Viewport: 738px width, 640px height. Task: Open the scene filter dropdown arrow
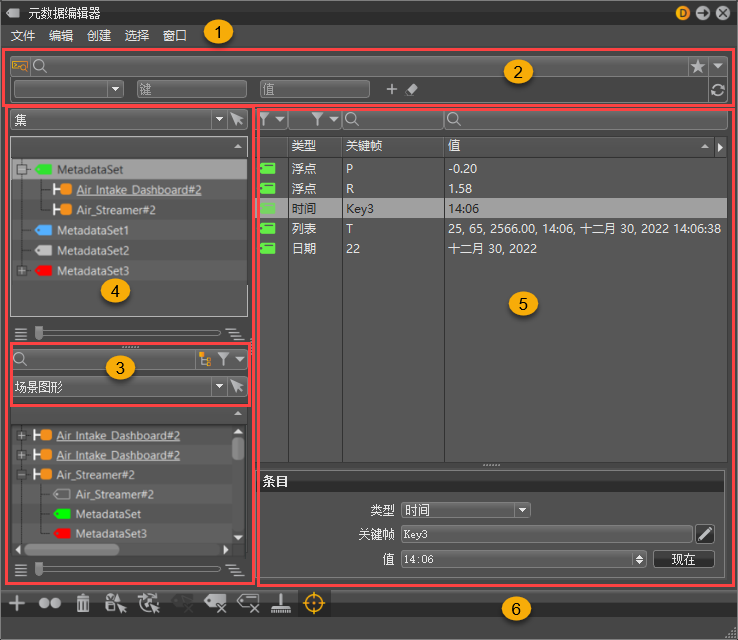[x=240, y=359]
